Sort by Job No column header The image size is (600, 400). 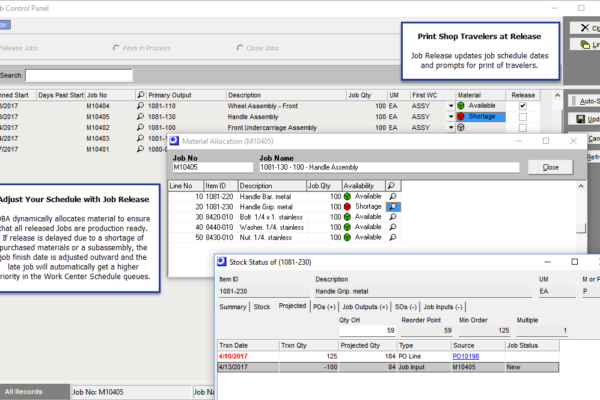click(111, 95)
